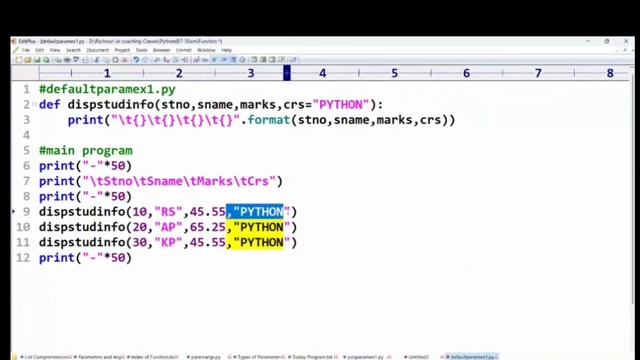This screenshot has height=360, width=640.
Task: Open the Search menu
Action: [x=73, y=50]
